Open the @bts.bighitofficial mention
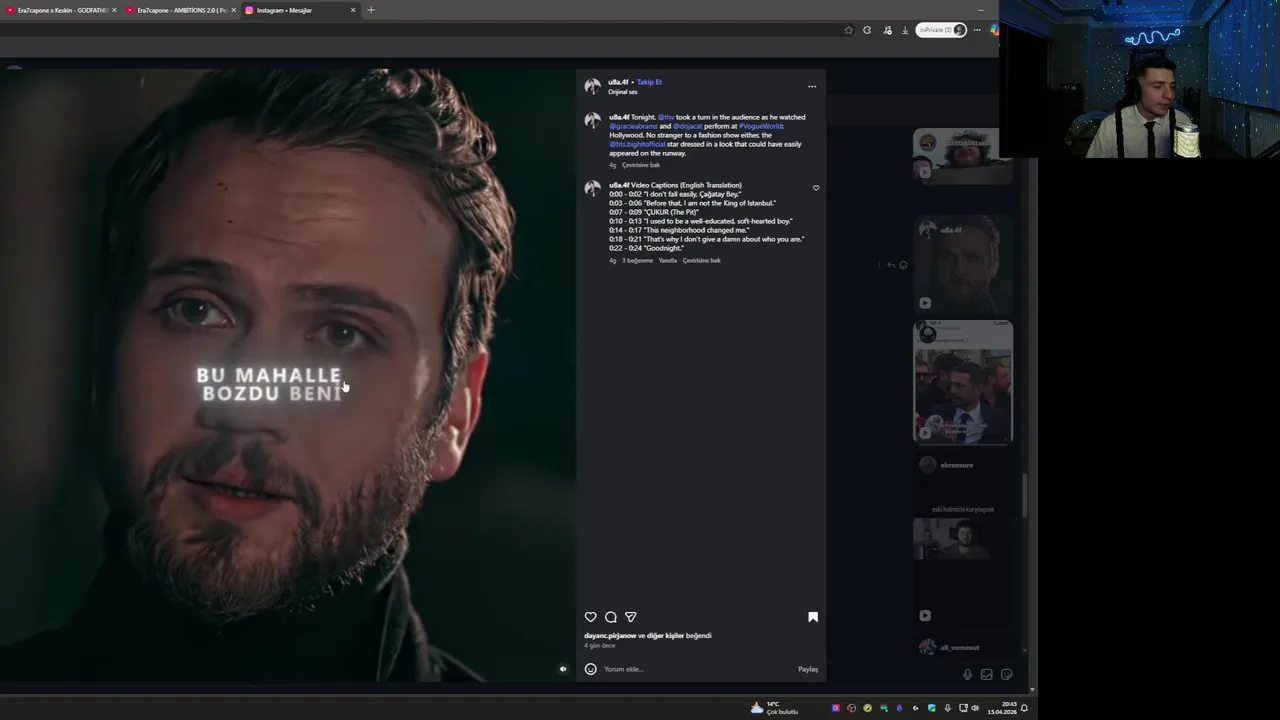 pos(637,144)
